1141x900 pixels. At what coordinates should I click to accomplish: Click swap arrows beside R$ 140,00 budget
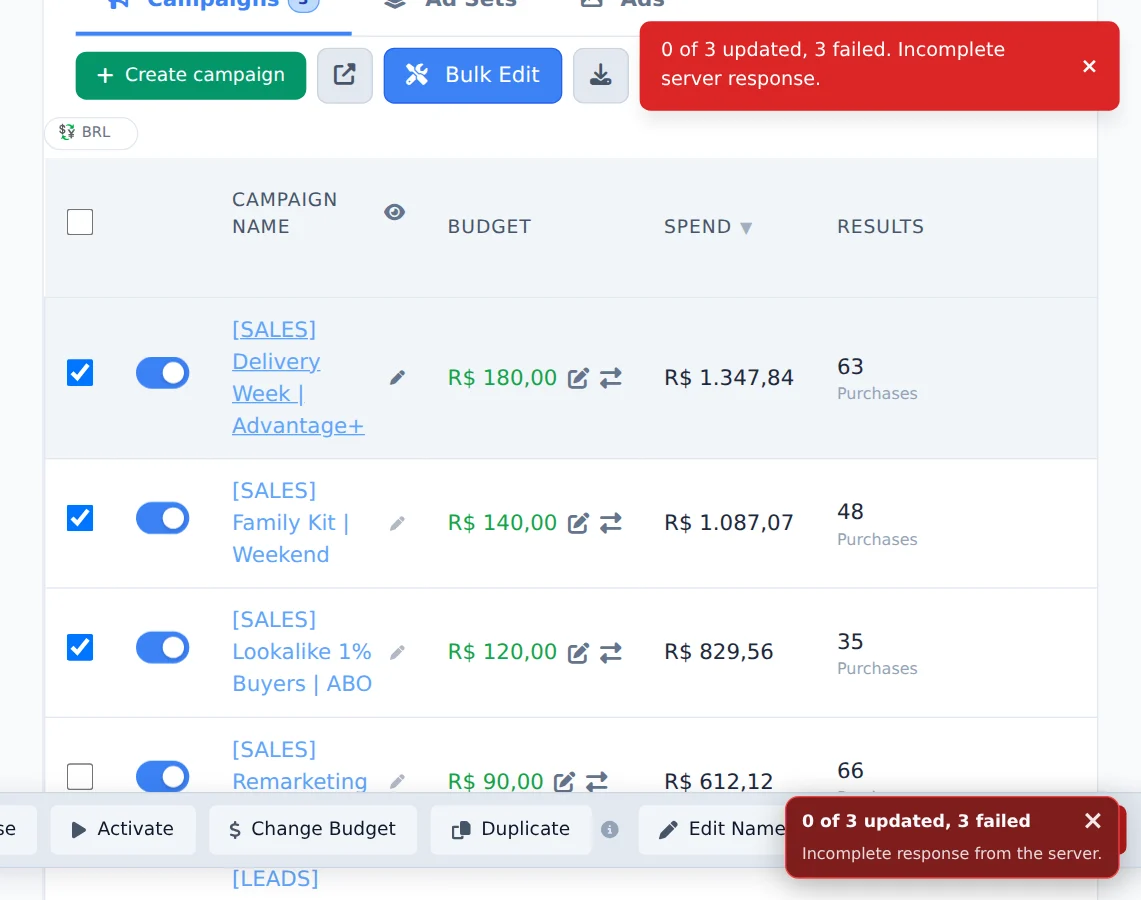[x=611, y=523]
